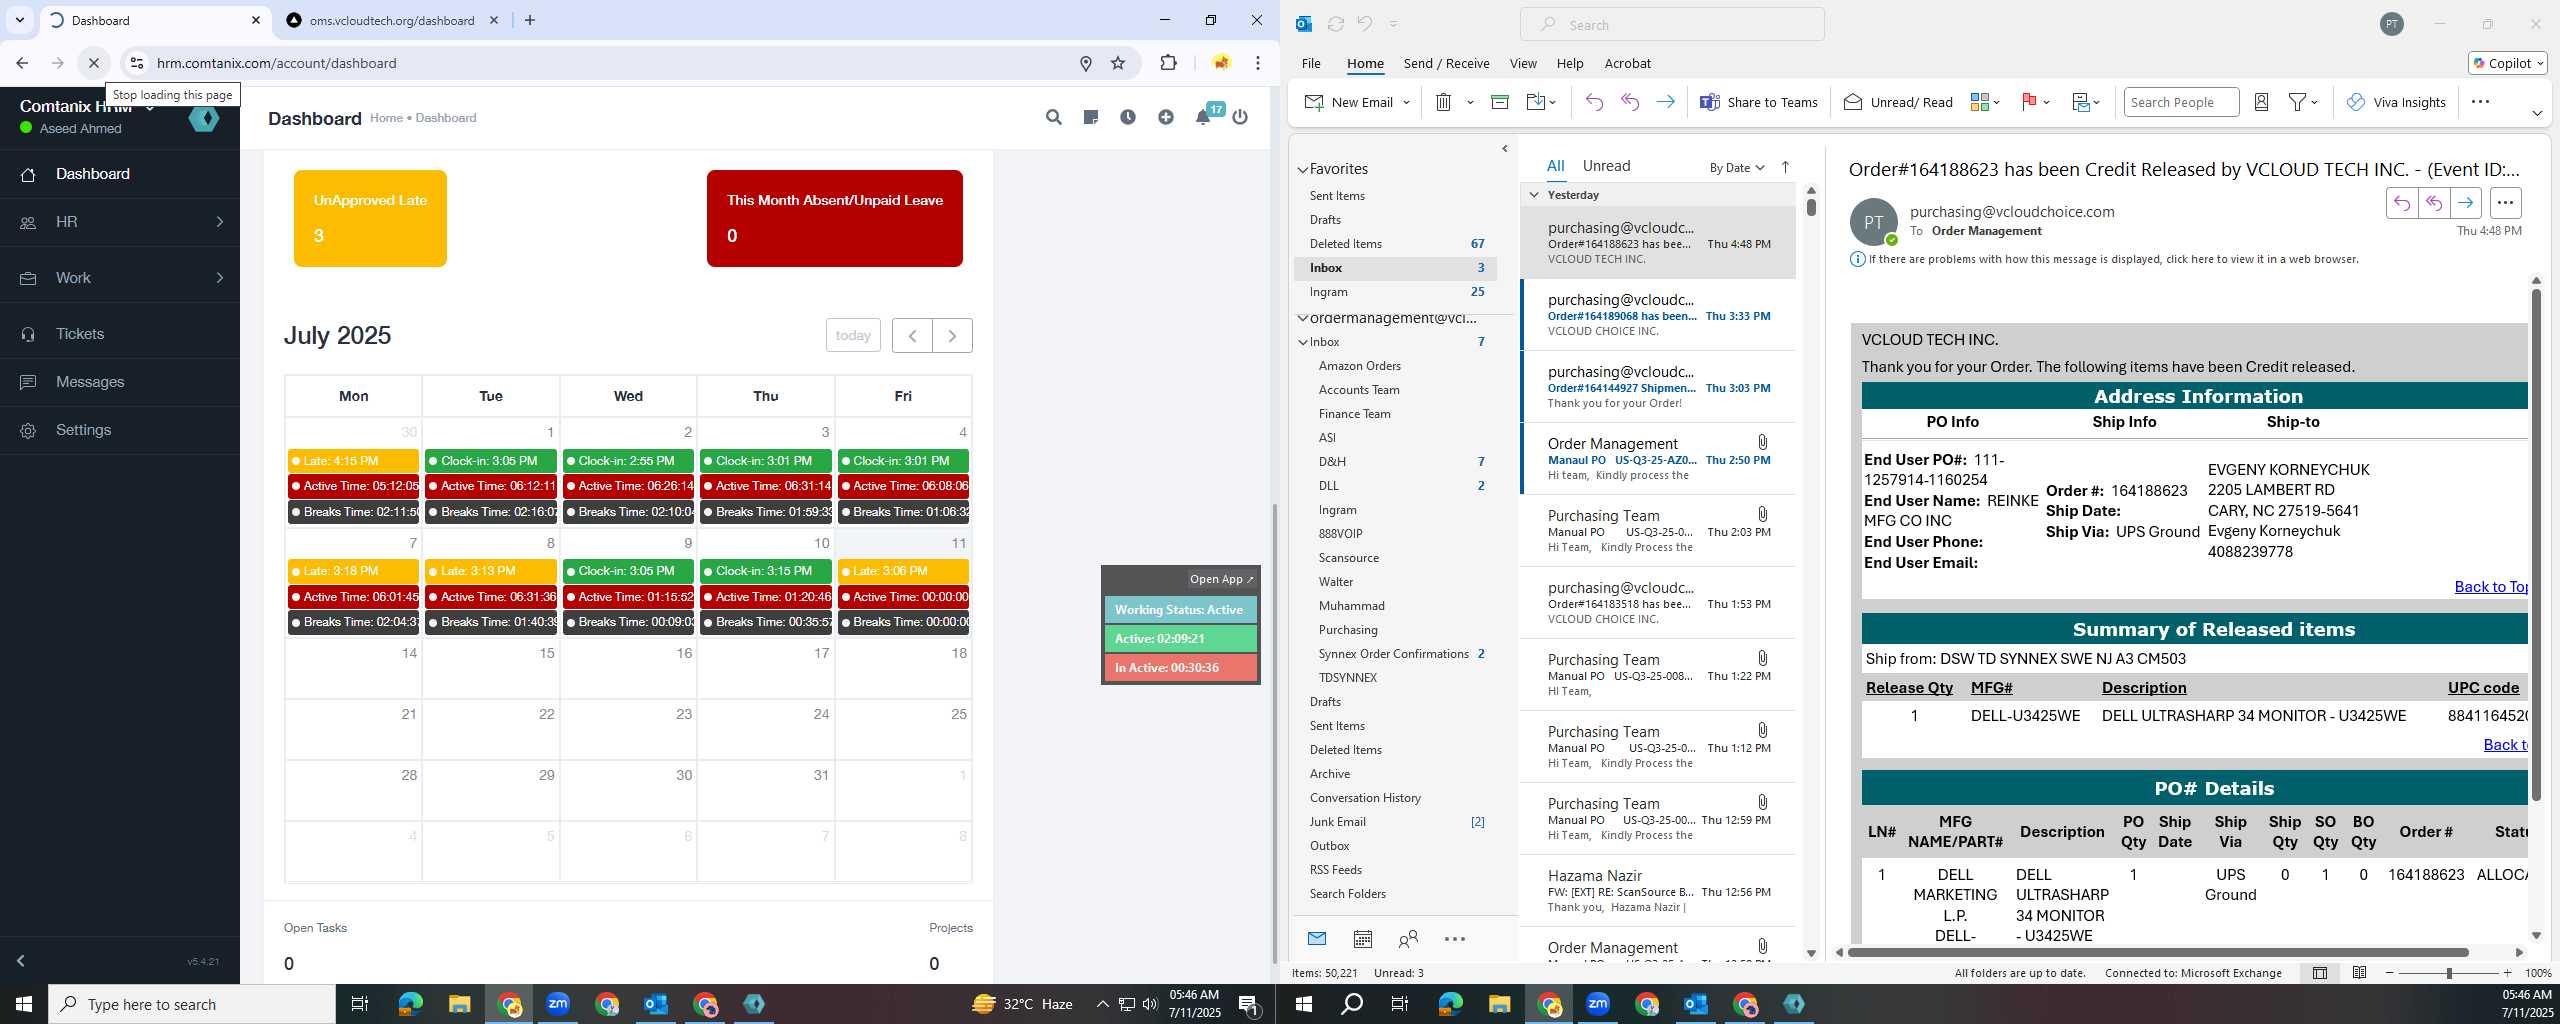Switch to Reading view in Outlook status bar
This screenshot has width=2560, height=1024.
tap(2359, 973)
